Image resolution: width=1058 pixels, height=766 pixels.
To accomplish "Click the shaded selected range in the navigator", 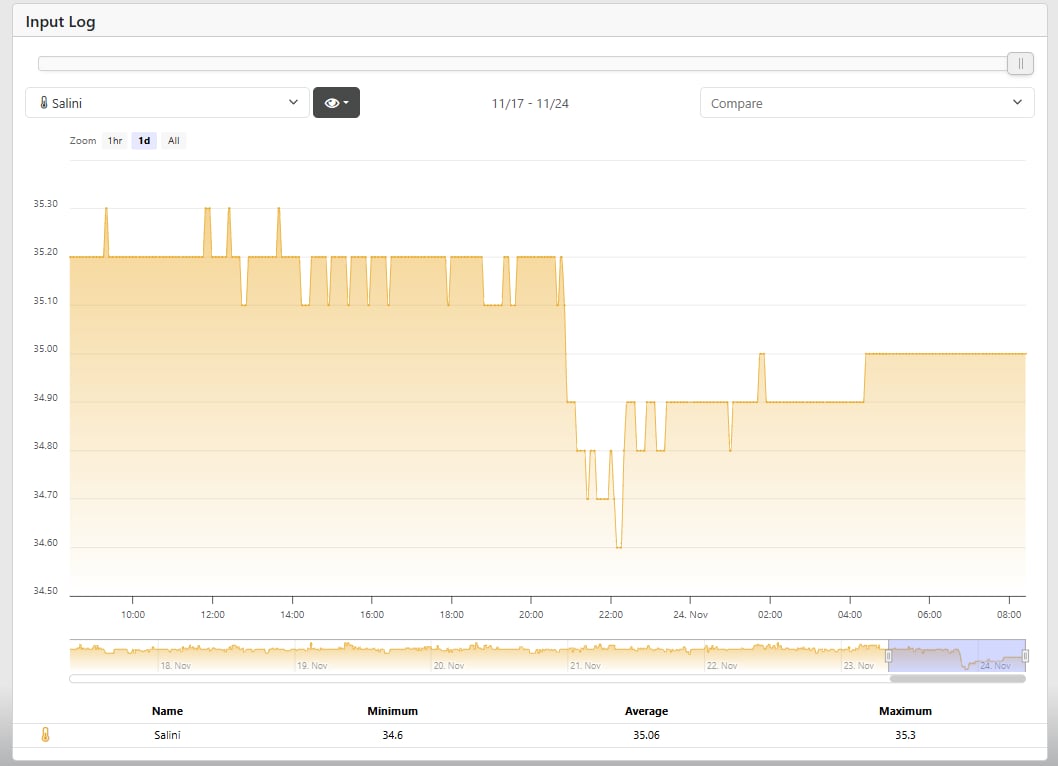I will coord(956,656).
